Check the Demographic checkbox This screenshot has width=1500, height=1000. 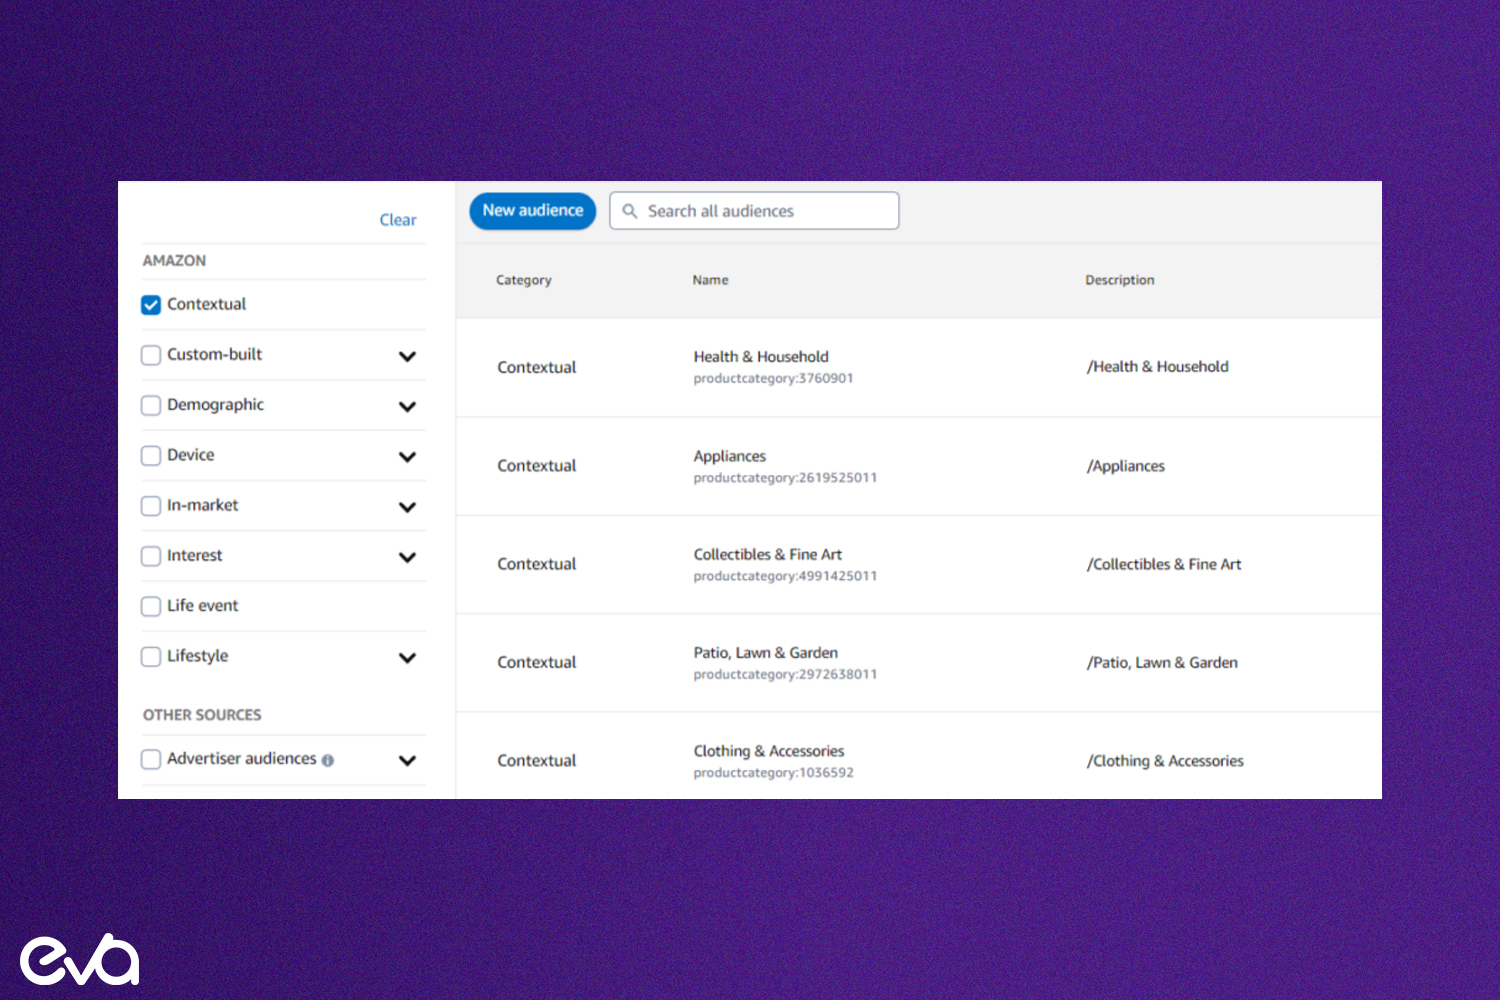(x=150, y=405)
